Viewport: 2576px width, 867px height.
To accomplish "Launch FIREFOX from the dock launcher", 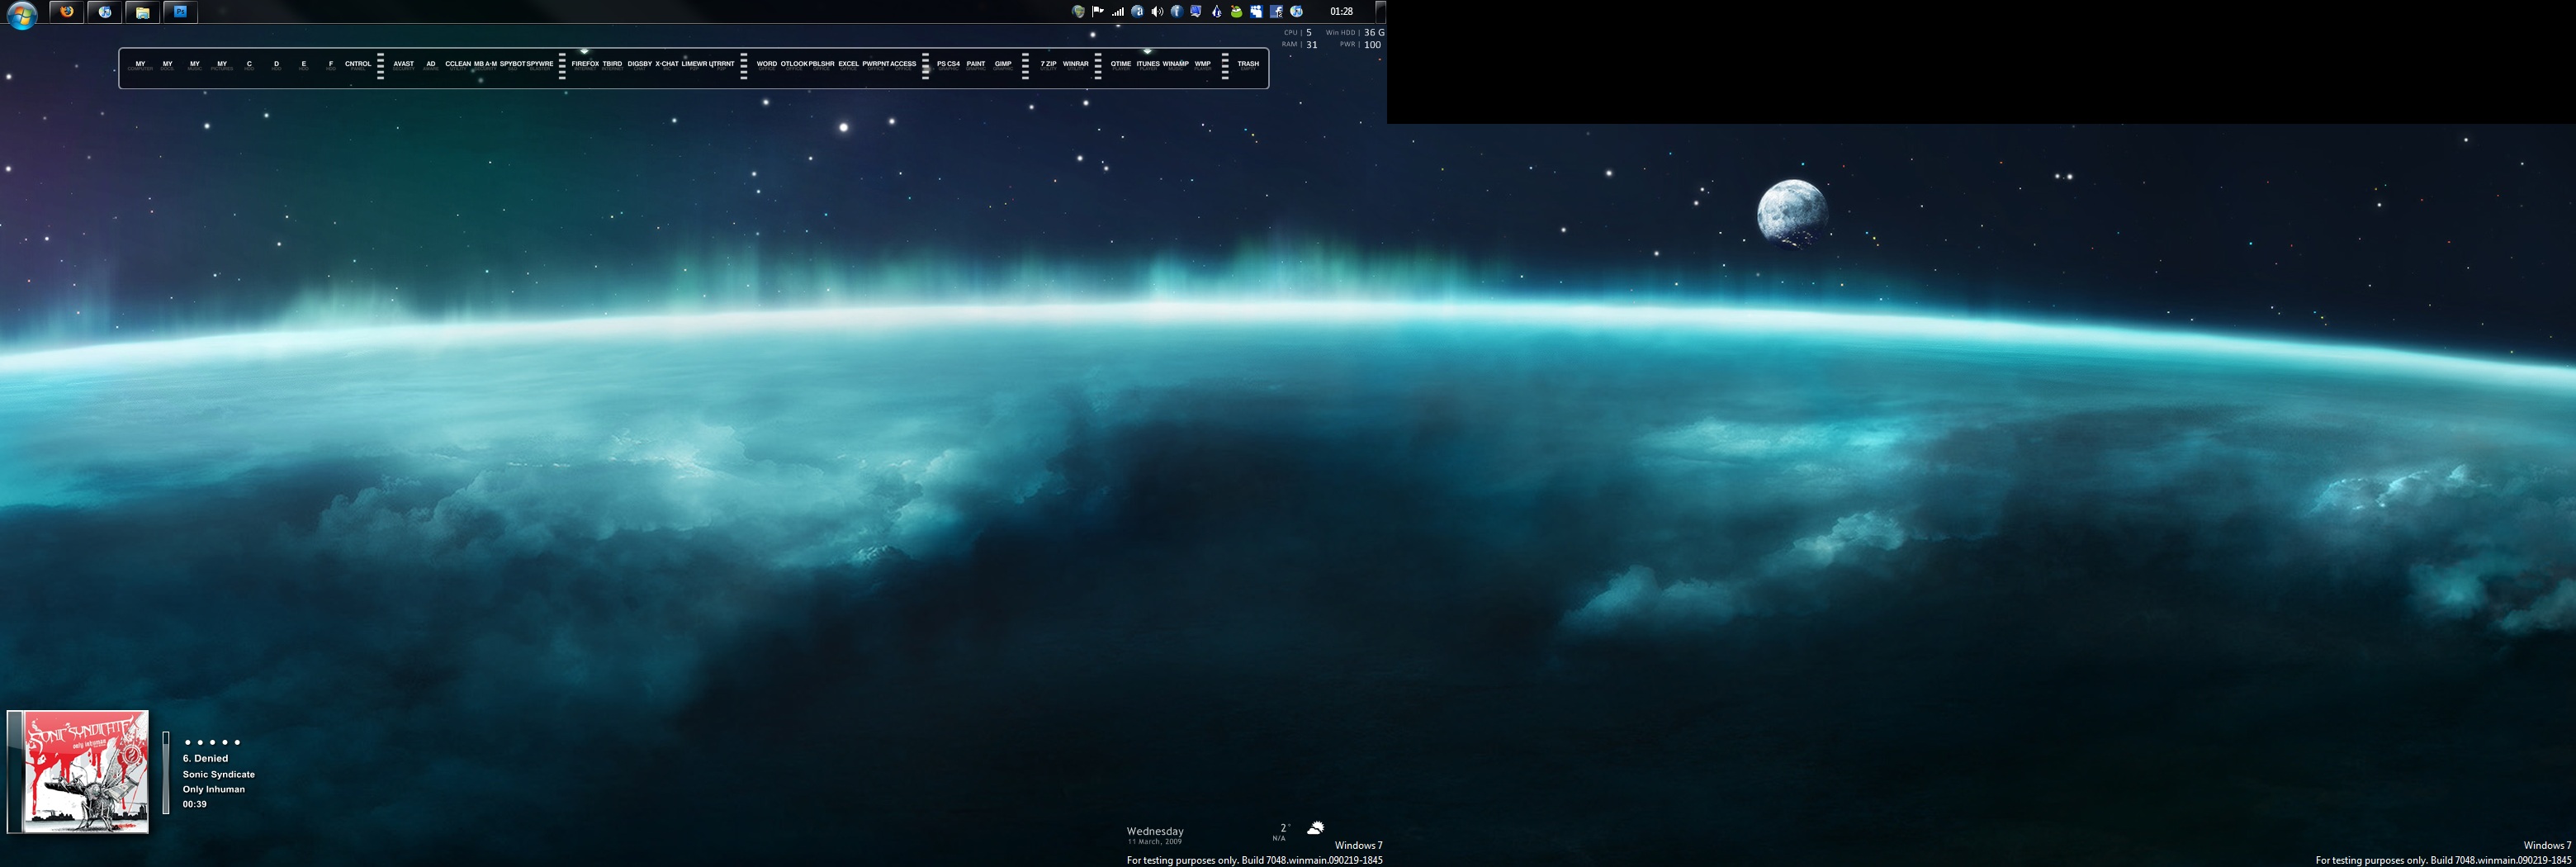I will (x=585, y=64).
